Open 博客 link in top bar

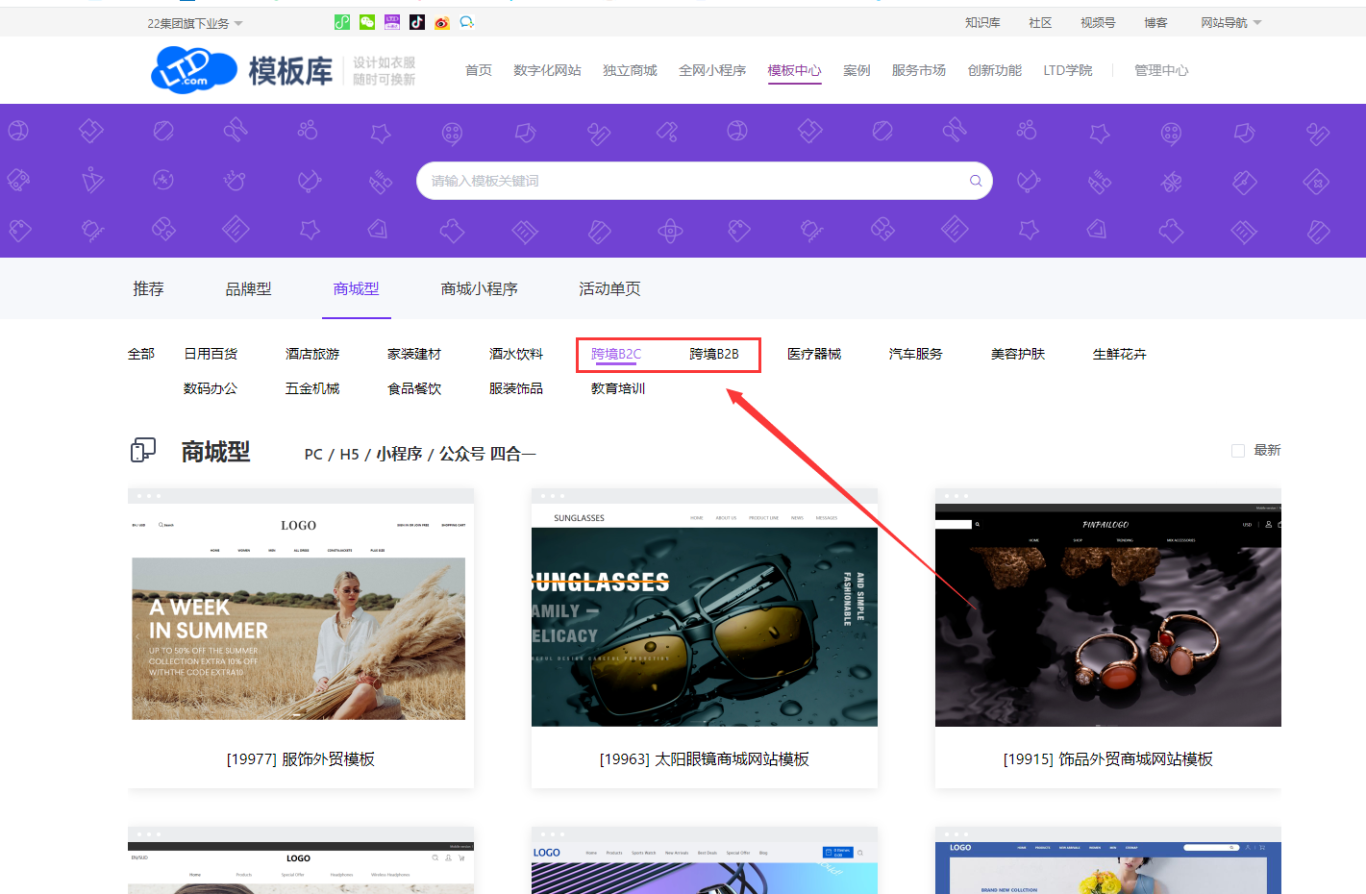click(1156, 23)
